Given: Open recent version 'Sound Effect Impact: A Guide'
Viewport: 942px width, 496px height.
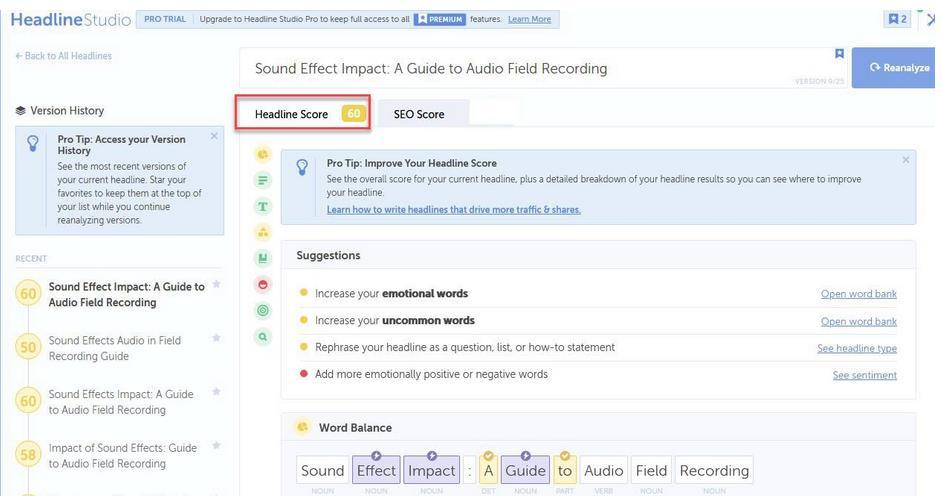Looking at the screenshot, I should click(x=127, y=294).
